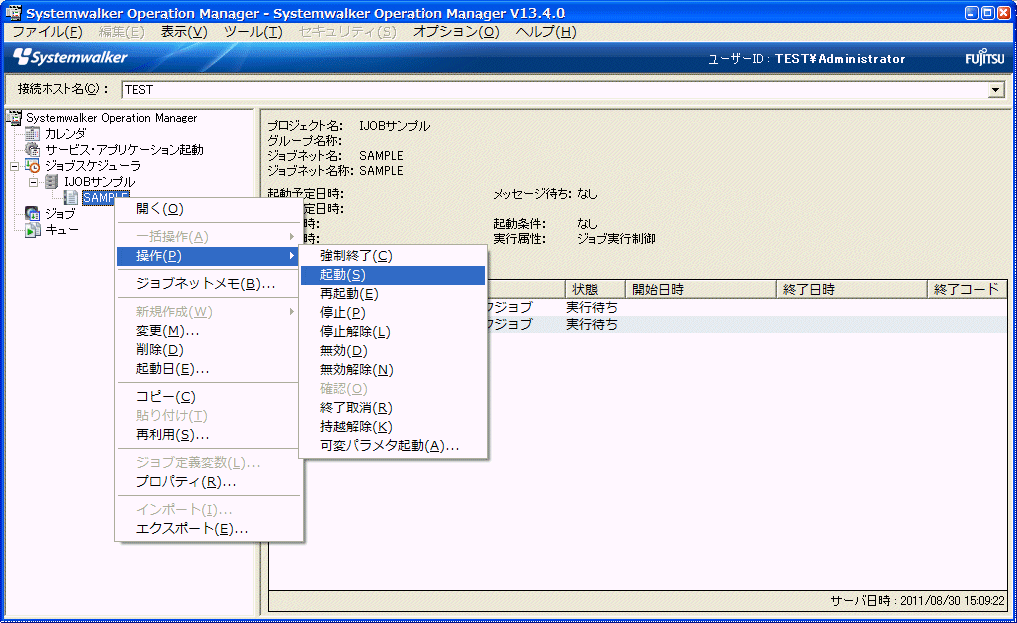Click the ジョブスケジューラ clock icon

(x=32, y=166)
